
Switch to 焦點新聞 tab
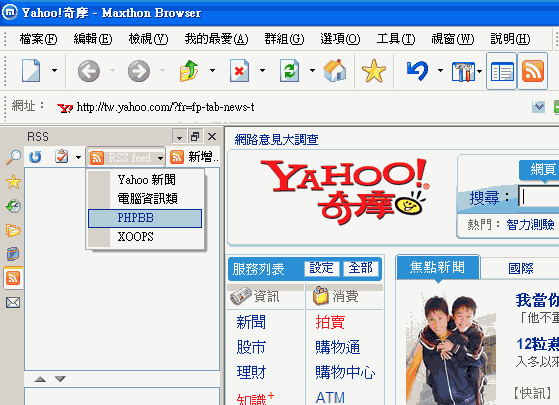pos(438,267)
